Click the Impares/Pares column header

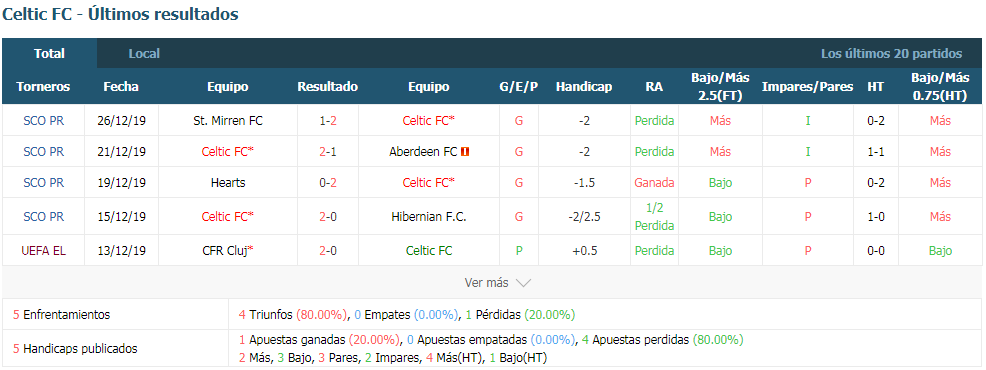tap(807, 87)
